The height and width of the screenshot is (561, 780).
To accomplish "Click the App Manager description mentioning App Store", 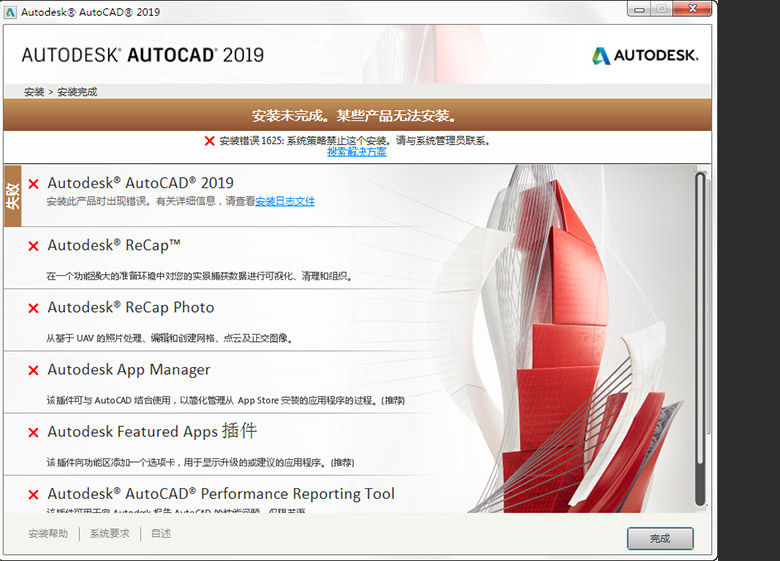I will click(x=225, y=400).
